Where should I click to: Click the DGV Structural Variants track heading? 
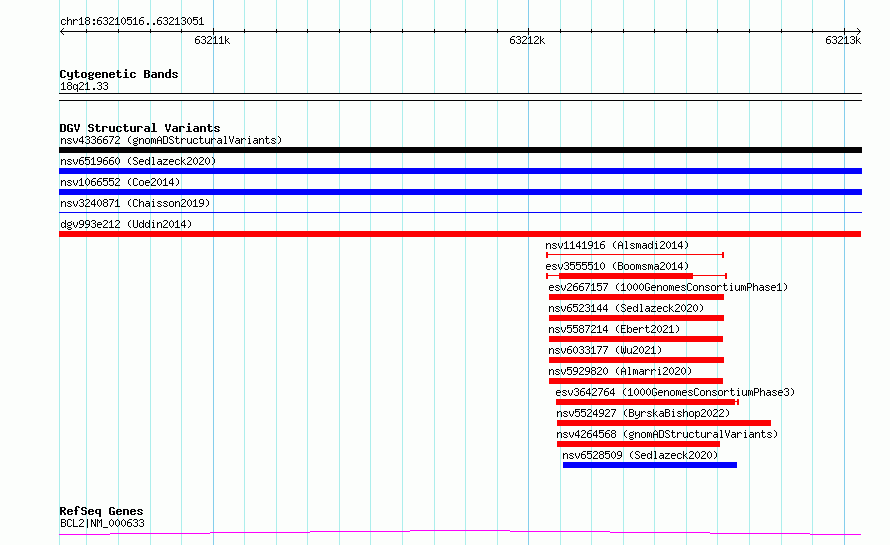140,128
